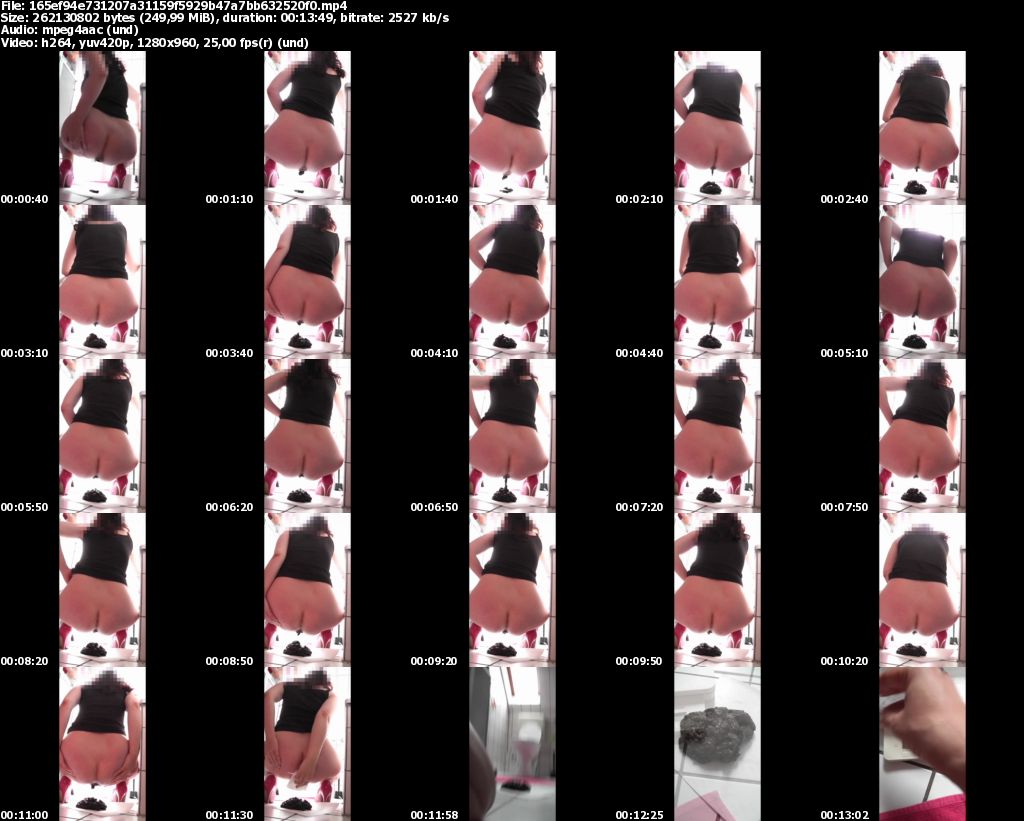Select the thumbnail at 00:11:58
The height and width of the screenshot is (821, 1024).
click(512, 743)
